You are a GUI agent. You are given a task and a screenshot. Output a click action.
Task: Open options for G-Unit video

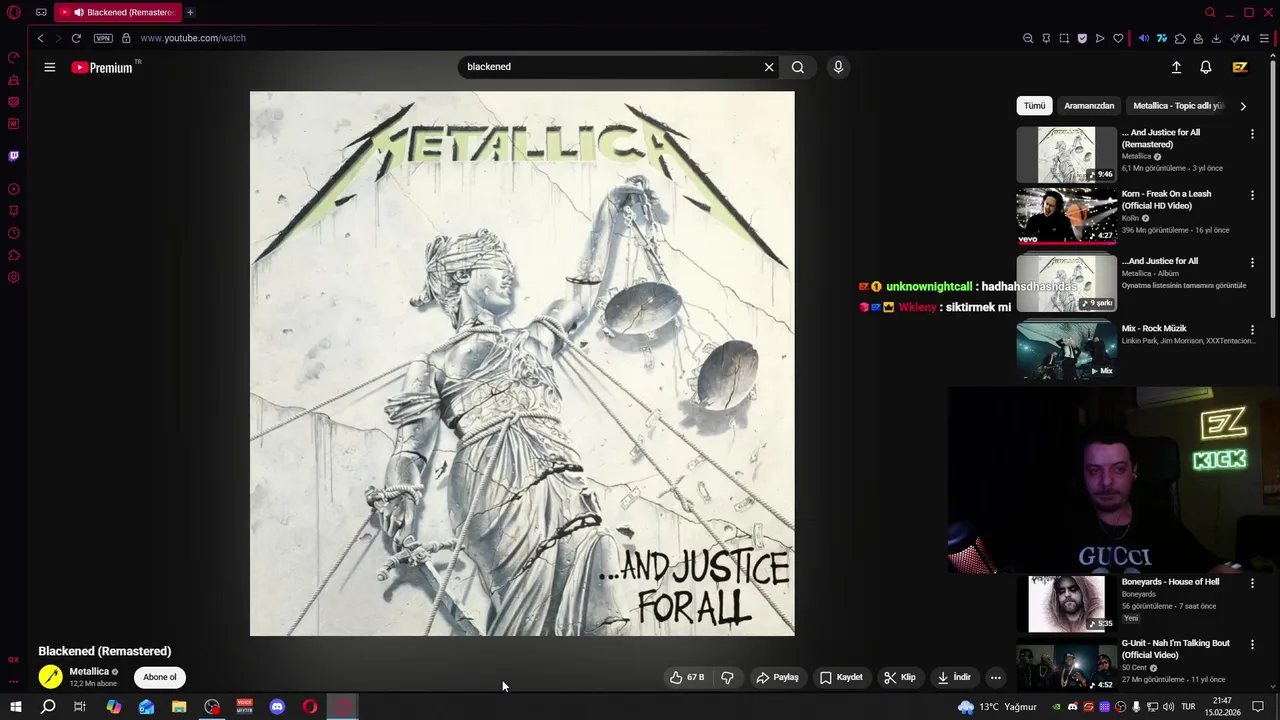point(1252,645)
